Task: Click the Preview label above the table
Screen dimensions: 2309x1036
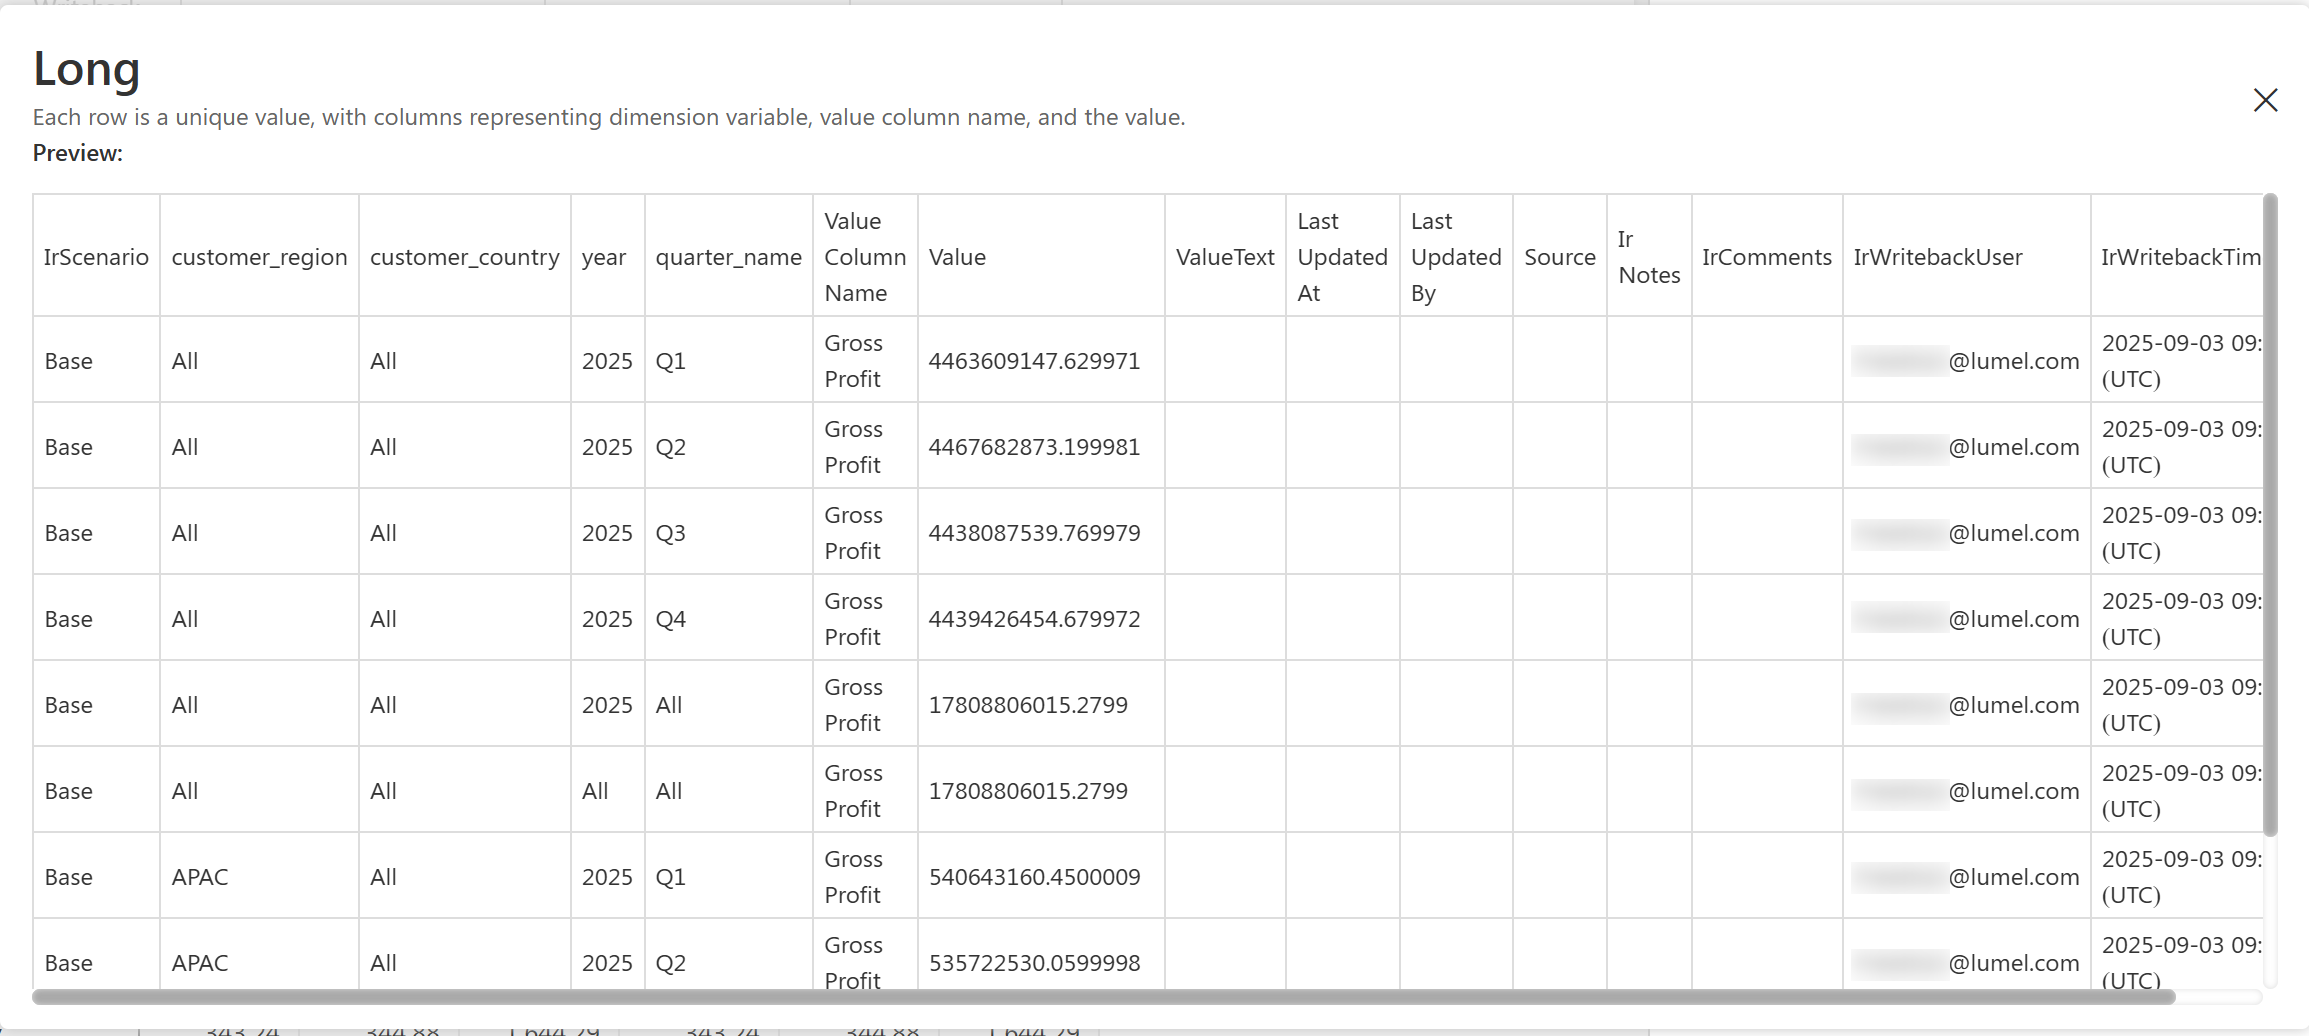Action: point(78,153)
